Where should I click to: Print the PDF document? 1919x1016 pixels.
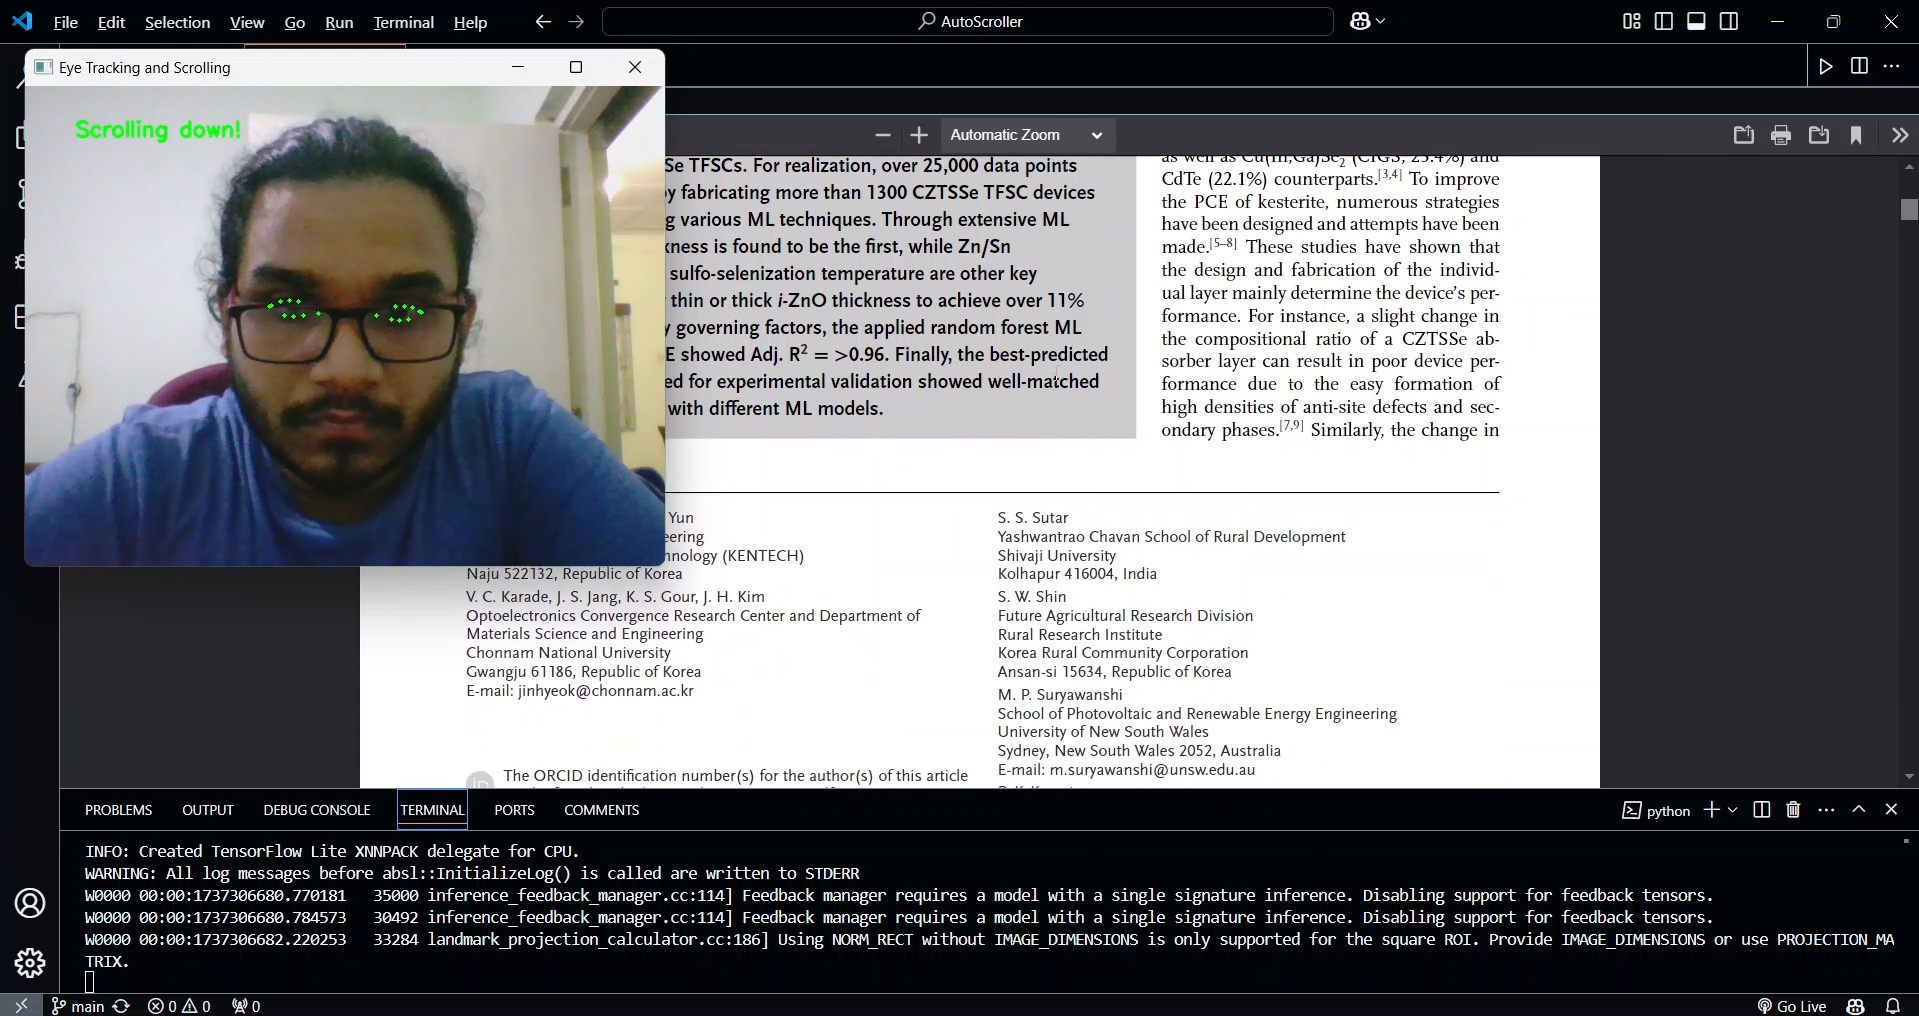(1781, 135)
